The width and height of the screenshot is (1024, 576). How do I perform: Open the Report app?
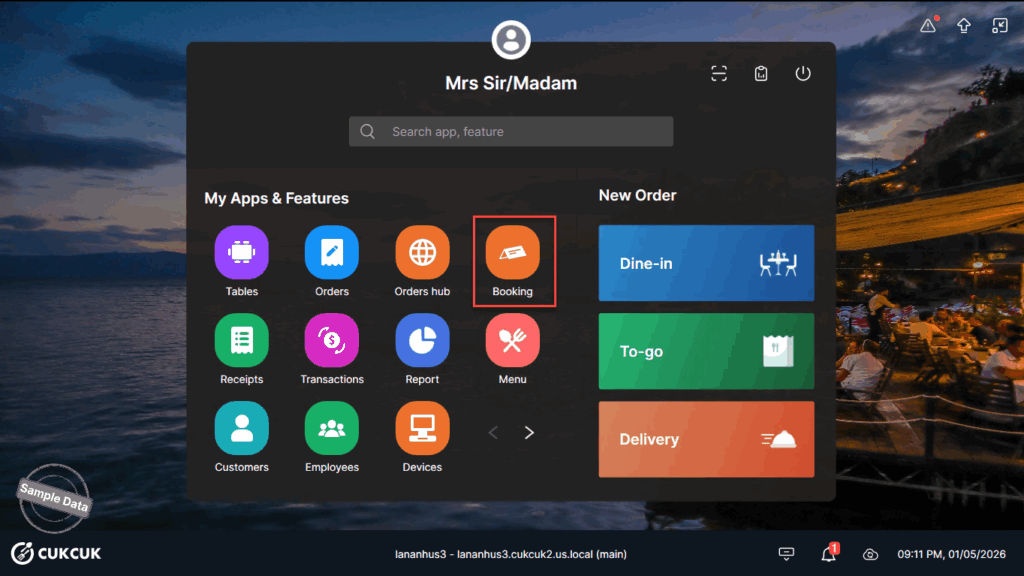coord(422,341)
